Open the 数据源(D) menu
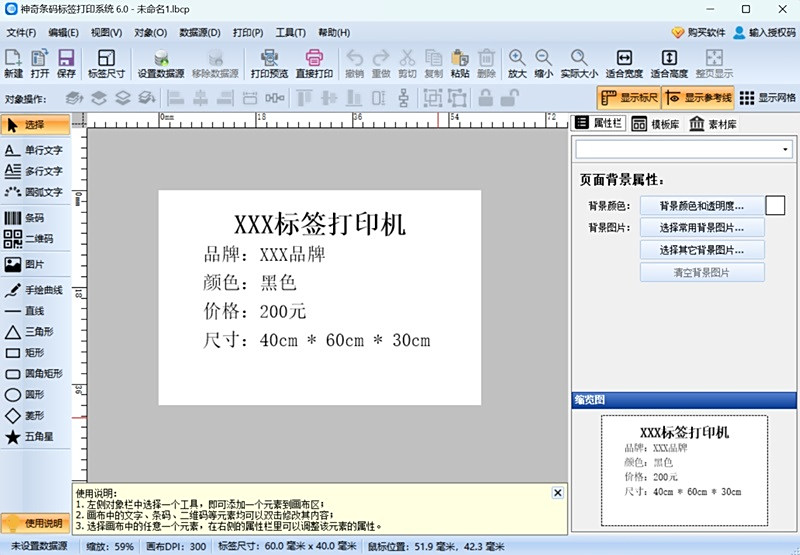Screen dimensions: 800x555 pos(200,32)
